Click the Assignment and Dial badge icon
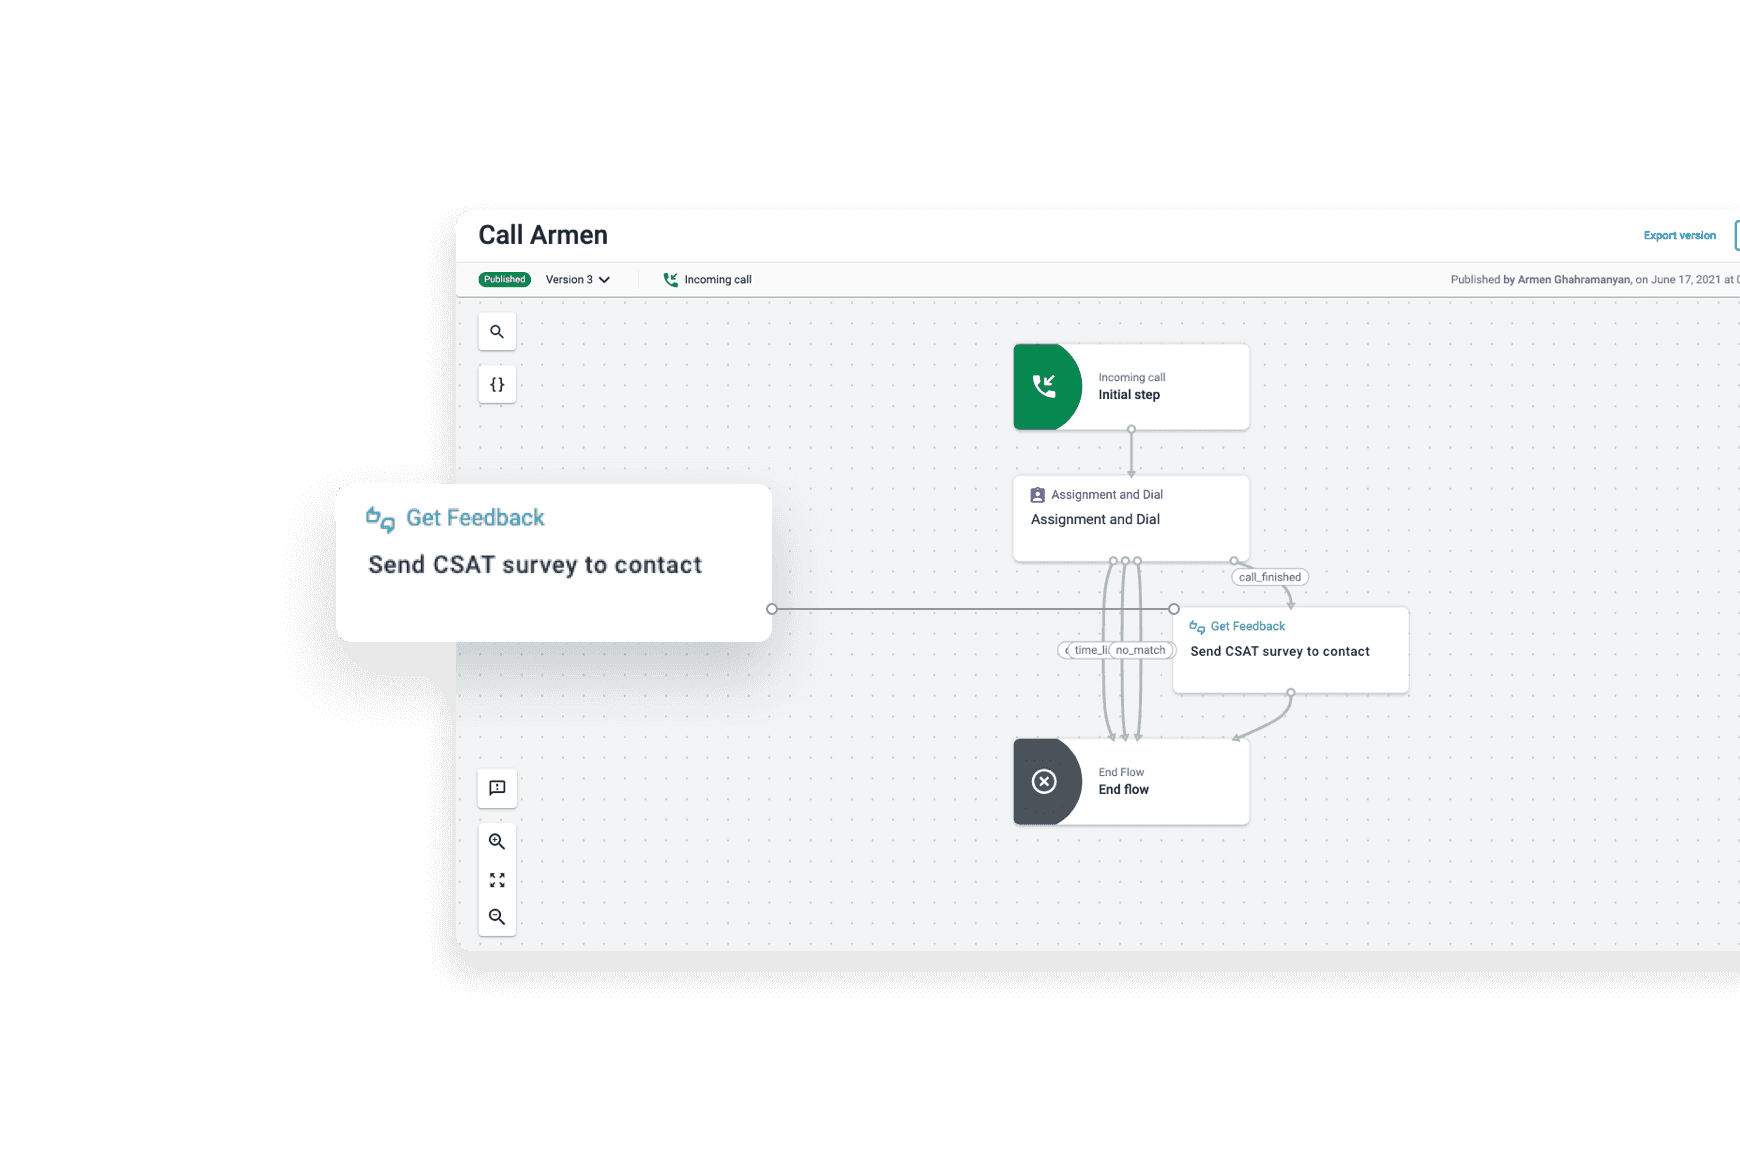Screen dimensions: 1740x1160 pyautogui.click(x=1038, y=495)
